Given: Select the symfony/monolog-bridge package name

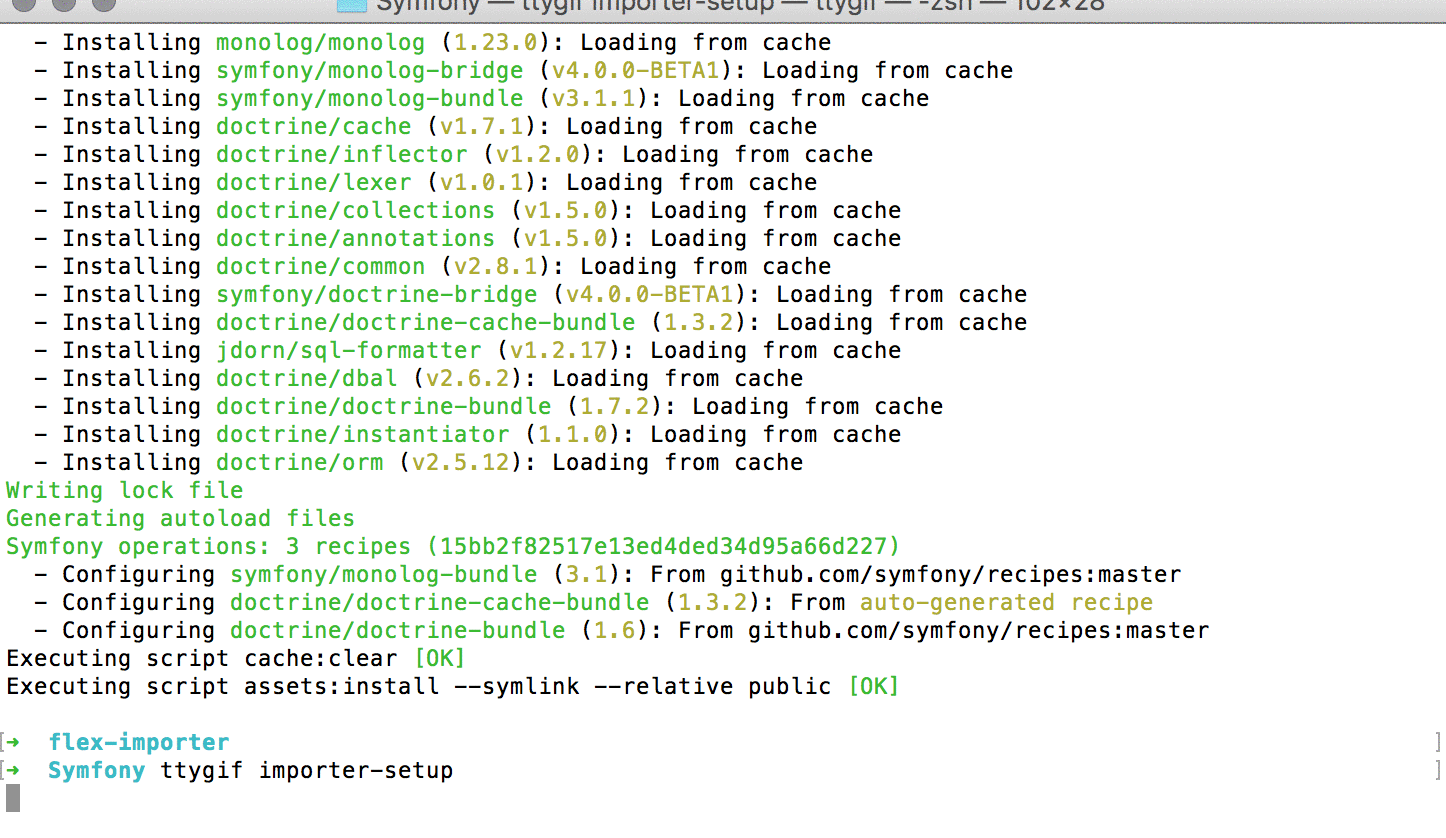Looking at the screenshot, I should 369,71.
